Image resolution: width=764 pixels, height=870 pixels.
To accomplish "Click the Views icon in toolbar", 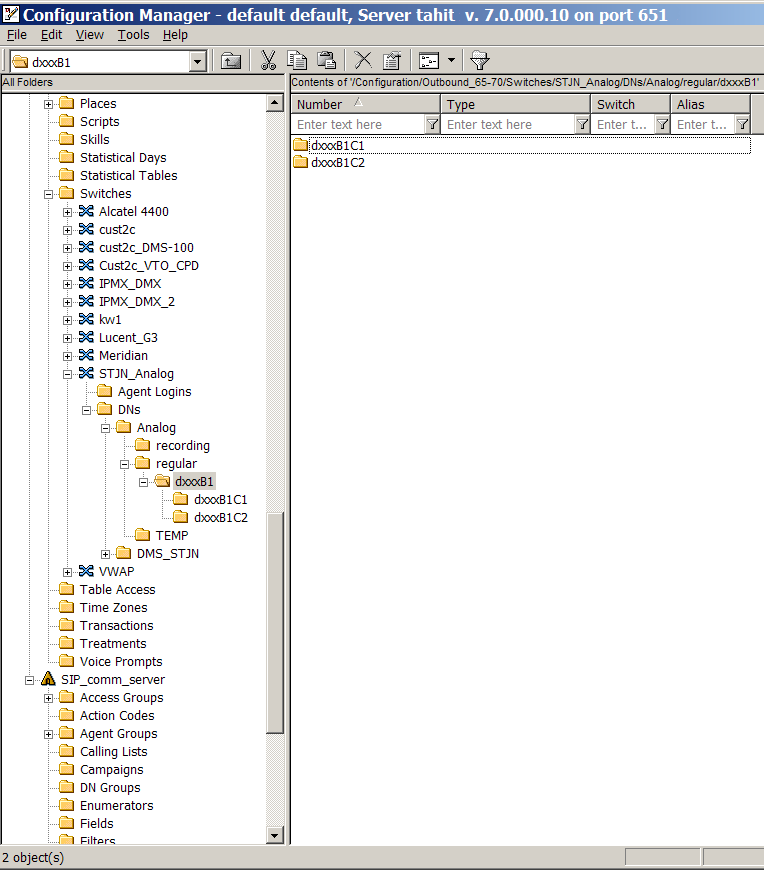I will pyautogui.click(x=429, y=61).
